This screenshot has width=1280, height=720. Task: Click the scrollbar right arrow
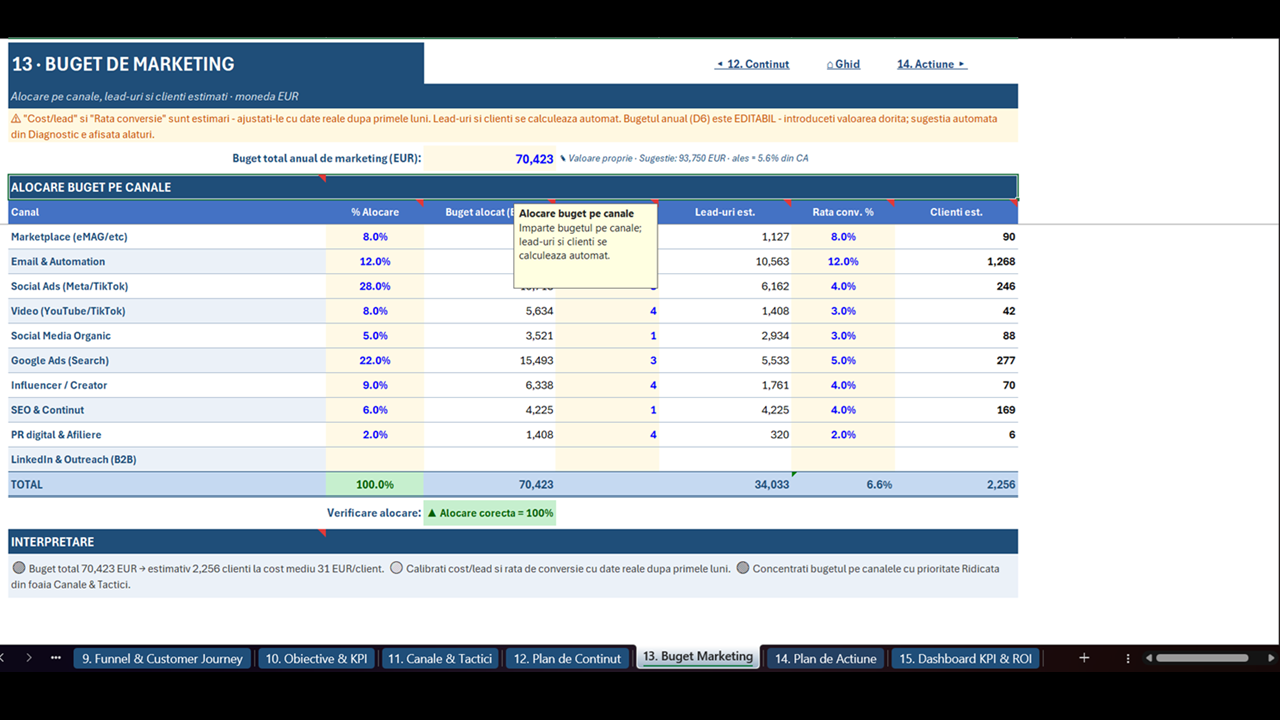(x=1273, y=658)
